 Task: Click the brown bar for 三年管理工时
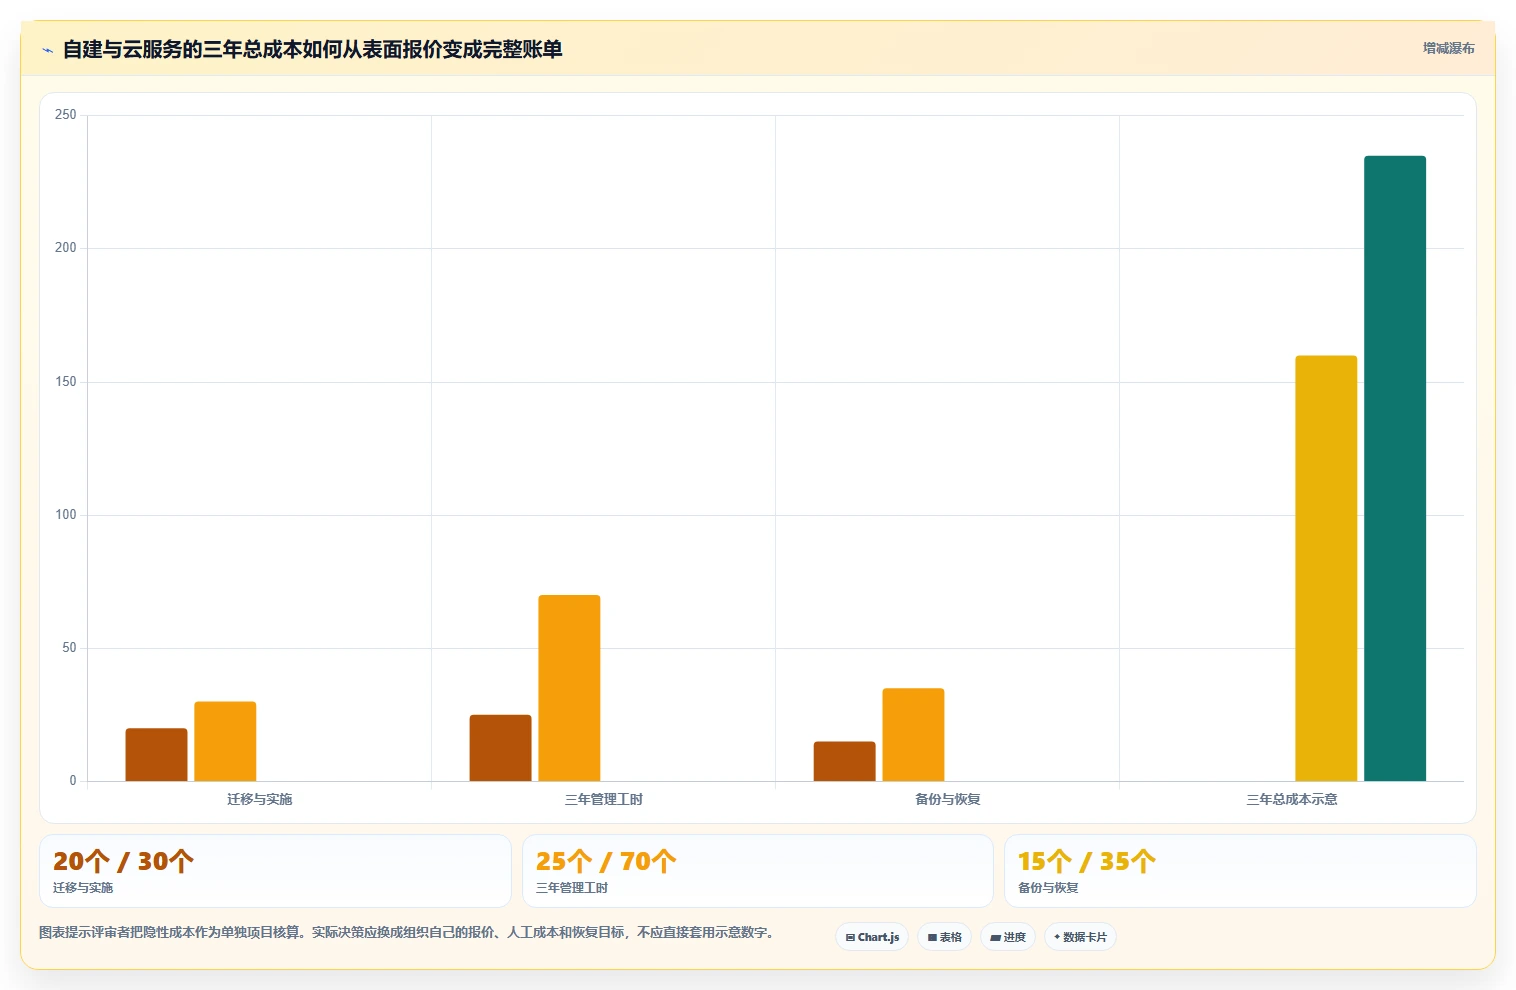coord(500,748)
